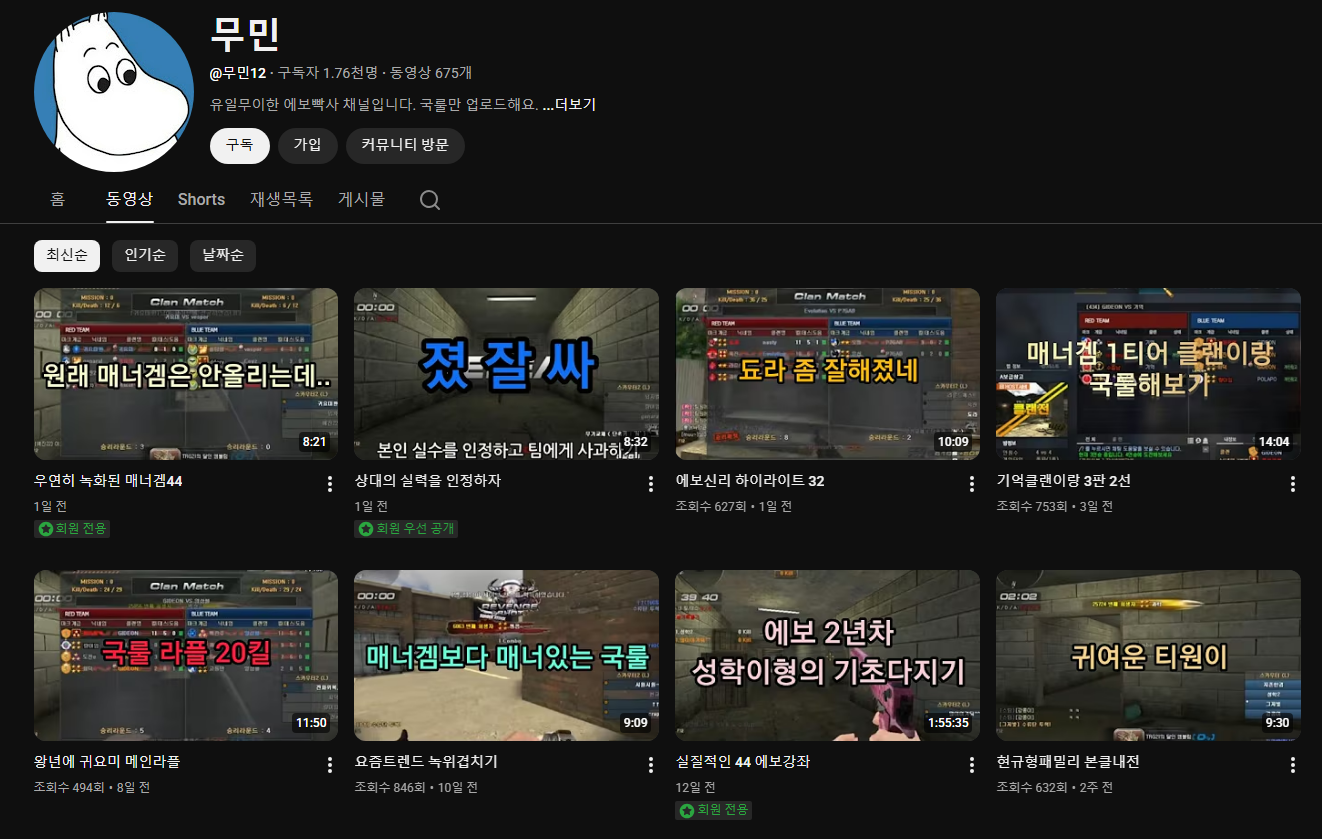Switch to the Shorts tab
1322x839 pixels.
[x=201, y=199]
